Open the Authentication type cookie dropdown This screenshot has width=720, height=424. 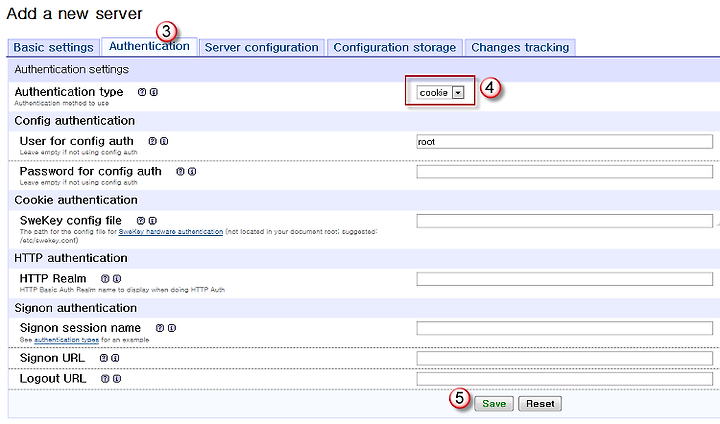point(440,92)
